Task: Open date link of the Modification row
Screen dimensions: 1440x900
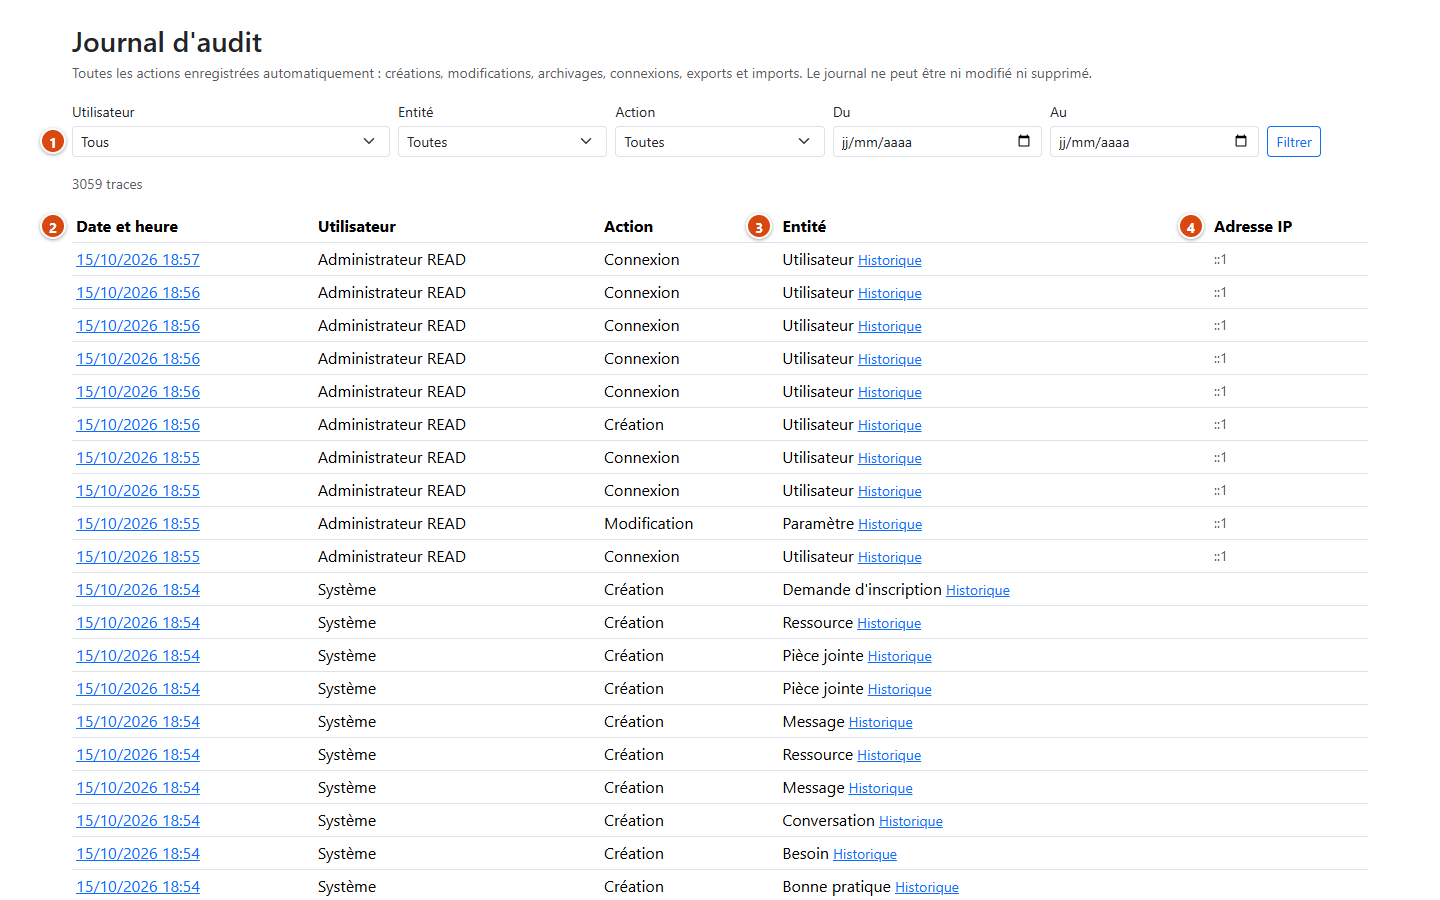Action: [138, 524]
